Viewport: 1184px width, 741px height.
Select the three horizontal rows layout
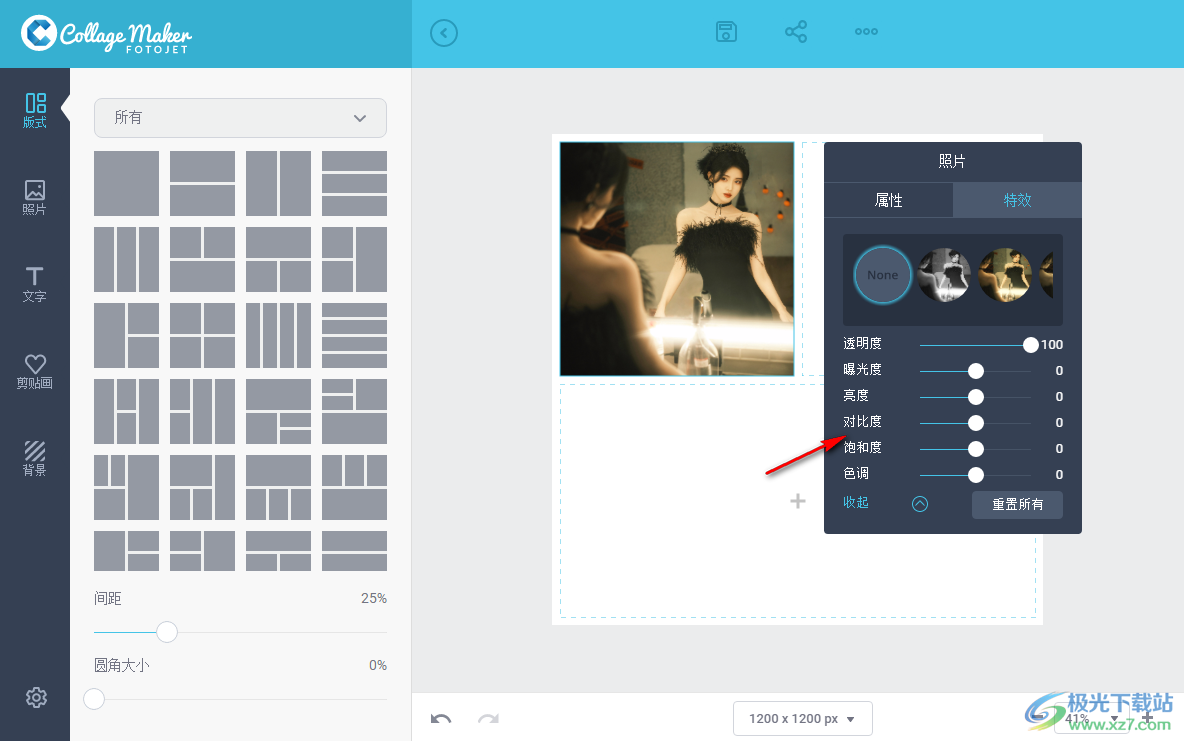(354, 184)
